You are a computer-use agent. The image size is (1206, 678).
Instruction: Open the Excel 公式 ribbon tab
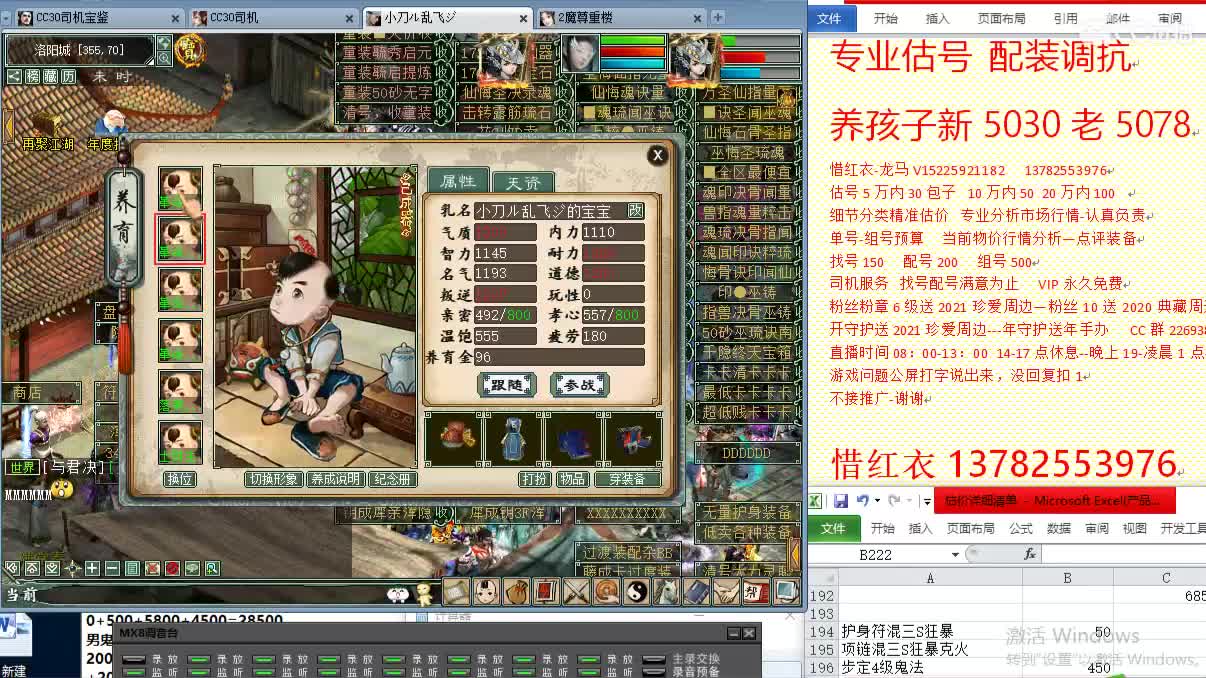(1020, 528)
